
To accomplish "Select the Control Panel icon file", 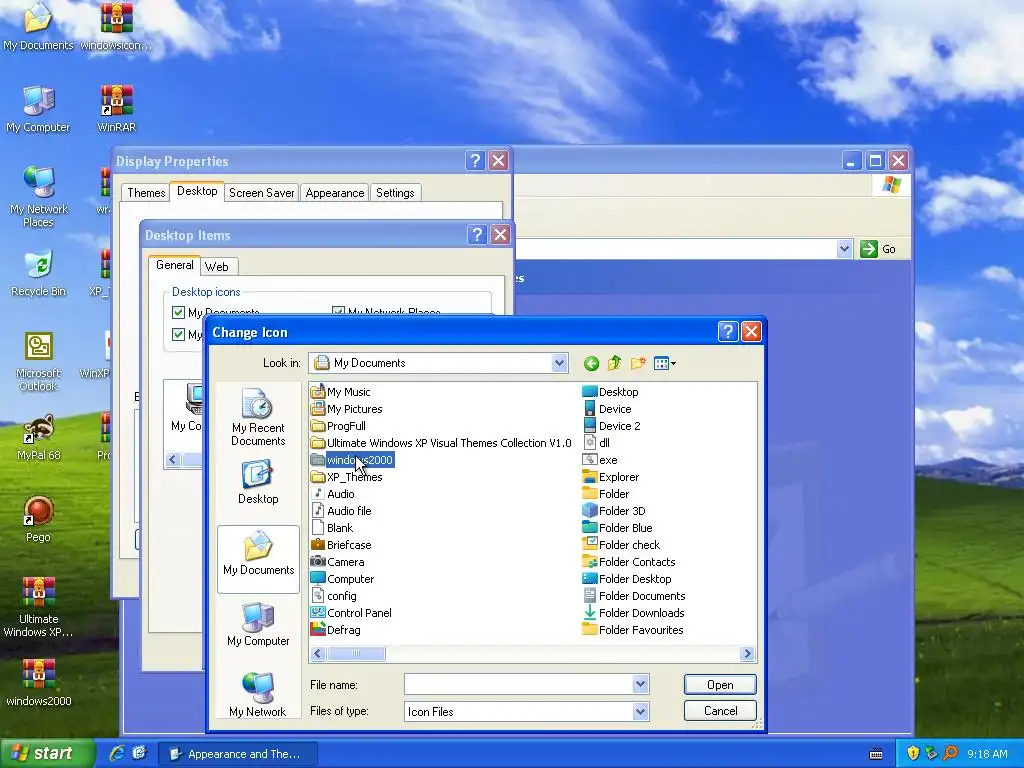I will point(351,613).
